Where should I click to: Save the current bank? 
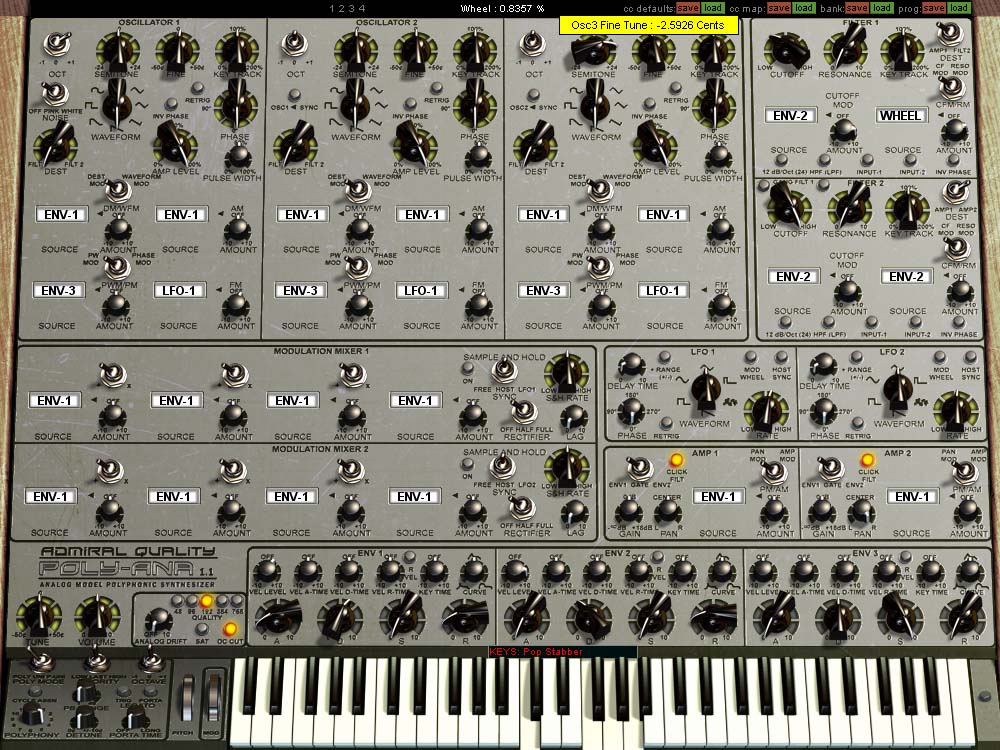pos(857,8)
